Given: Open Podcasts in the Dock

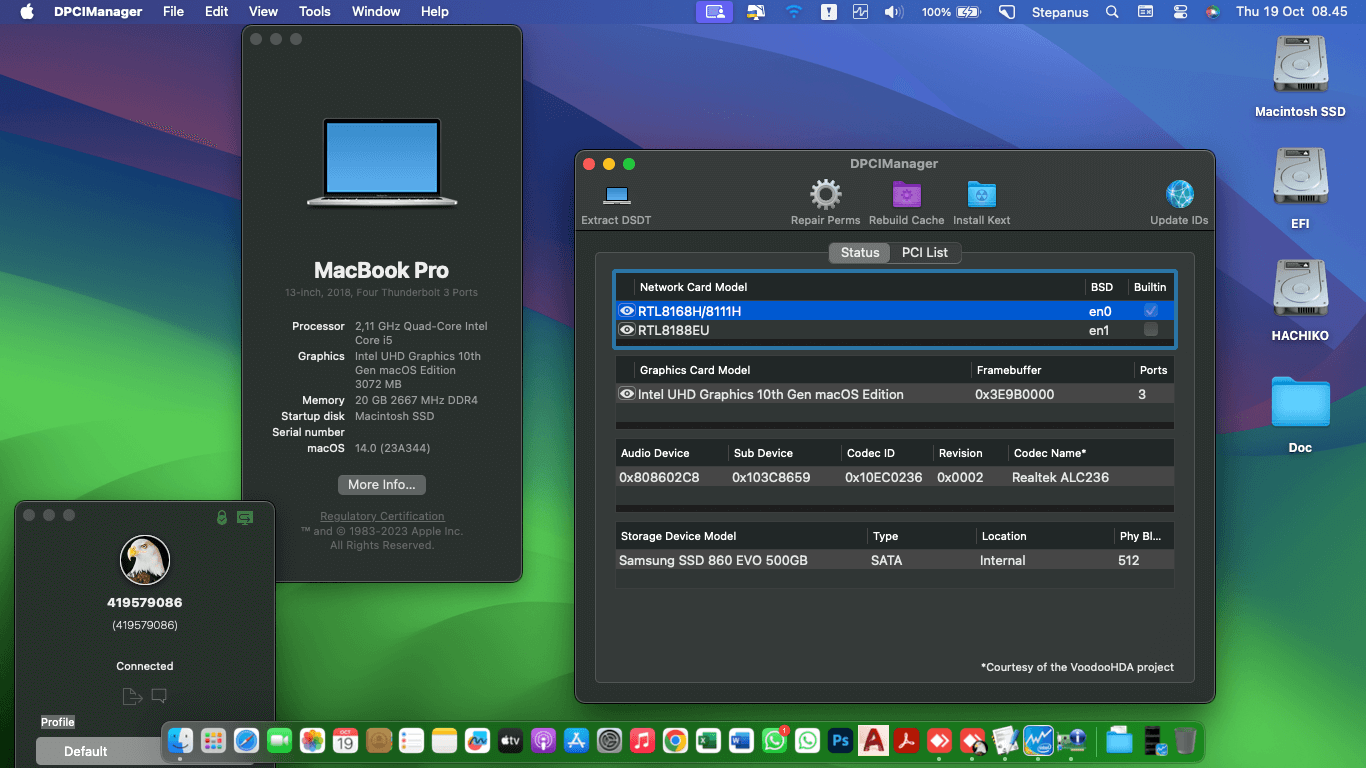Looking at the screenshot, I should (x=543, y=741).
